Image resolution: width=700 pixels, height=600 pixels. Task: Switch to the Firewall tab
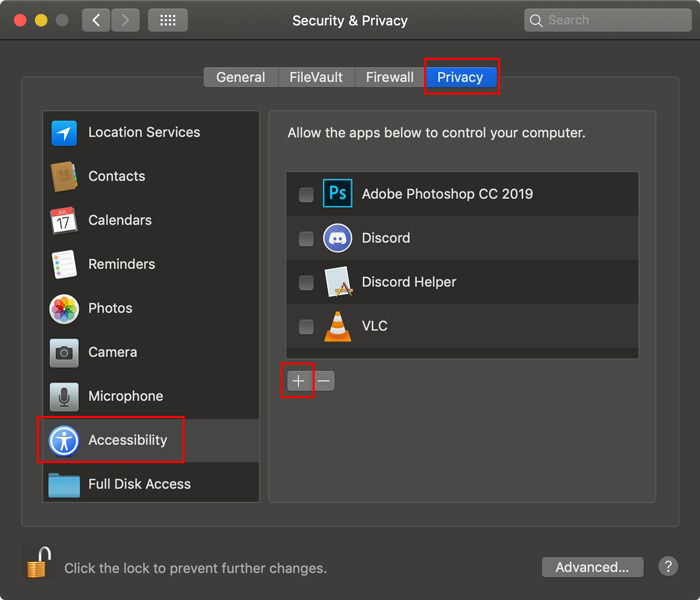[x=390, y=77]
